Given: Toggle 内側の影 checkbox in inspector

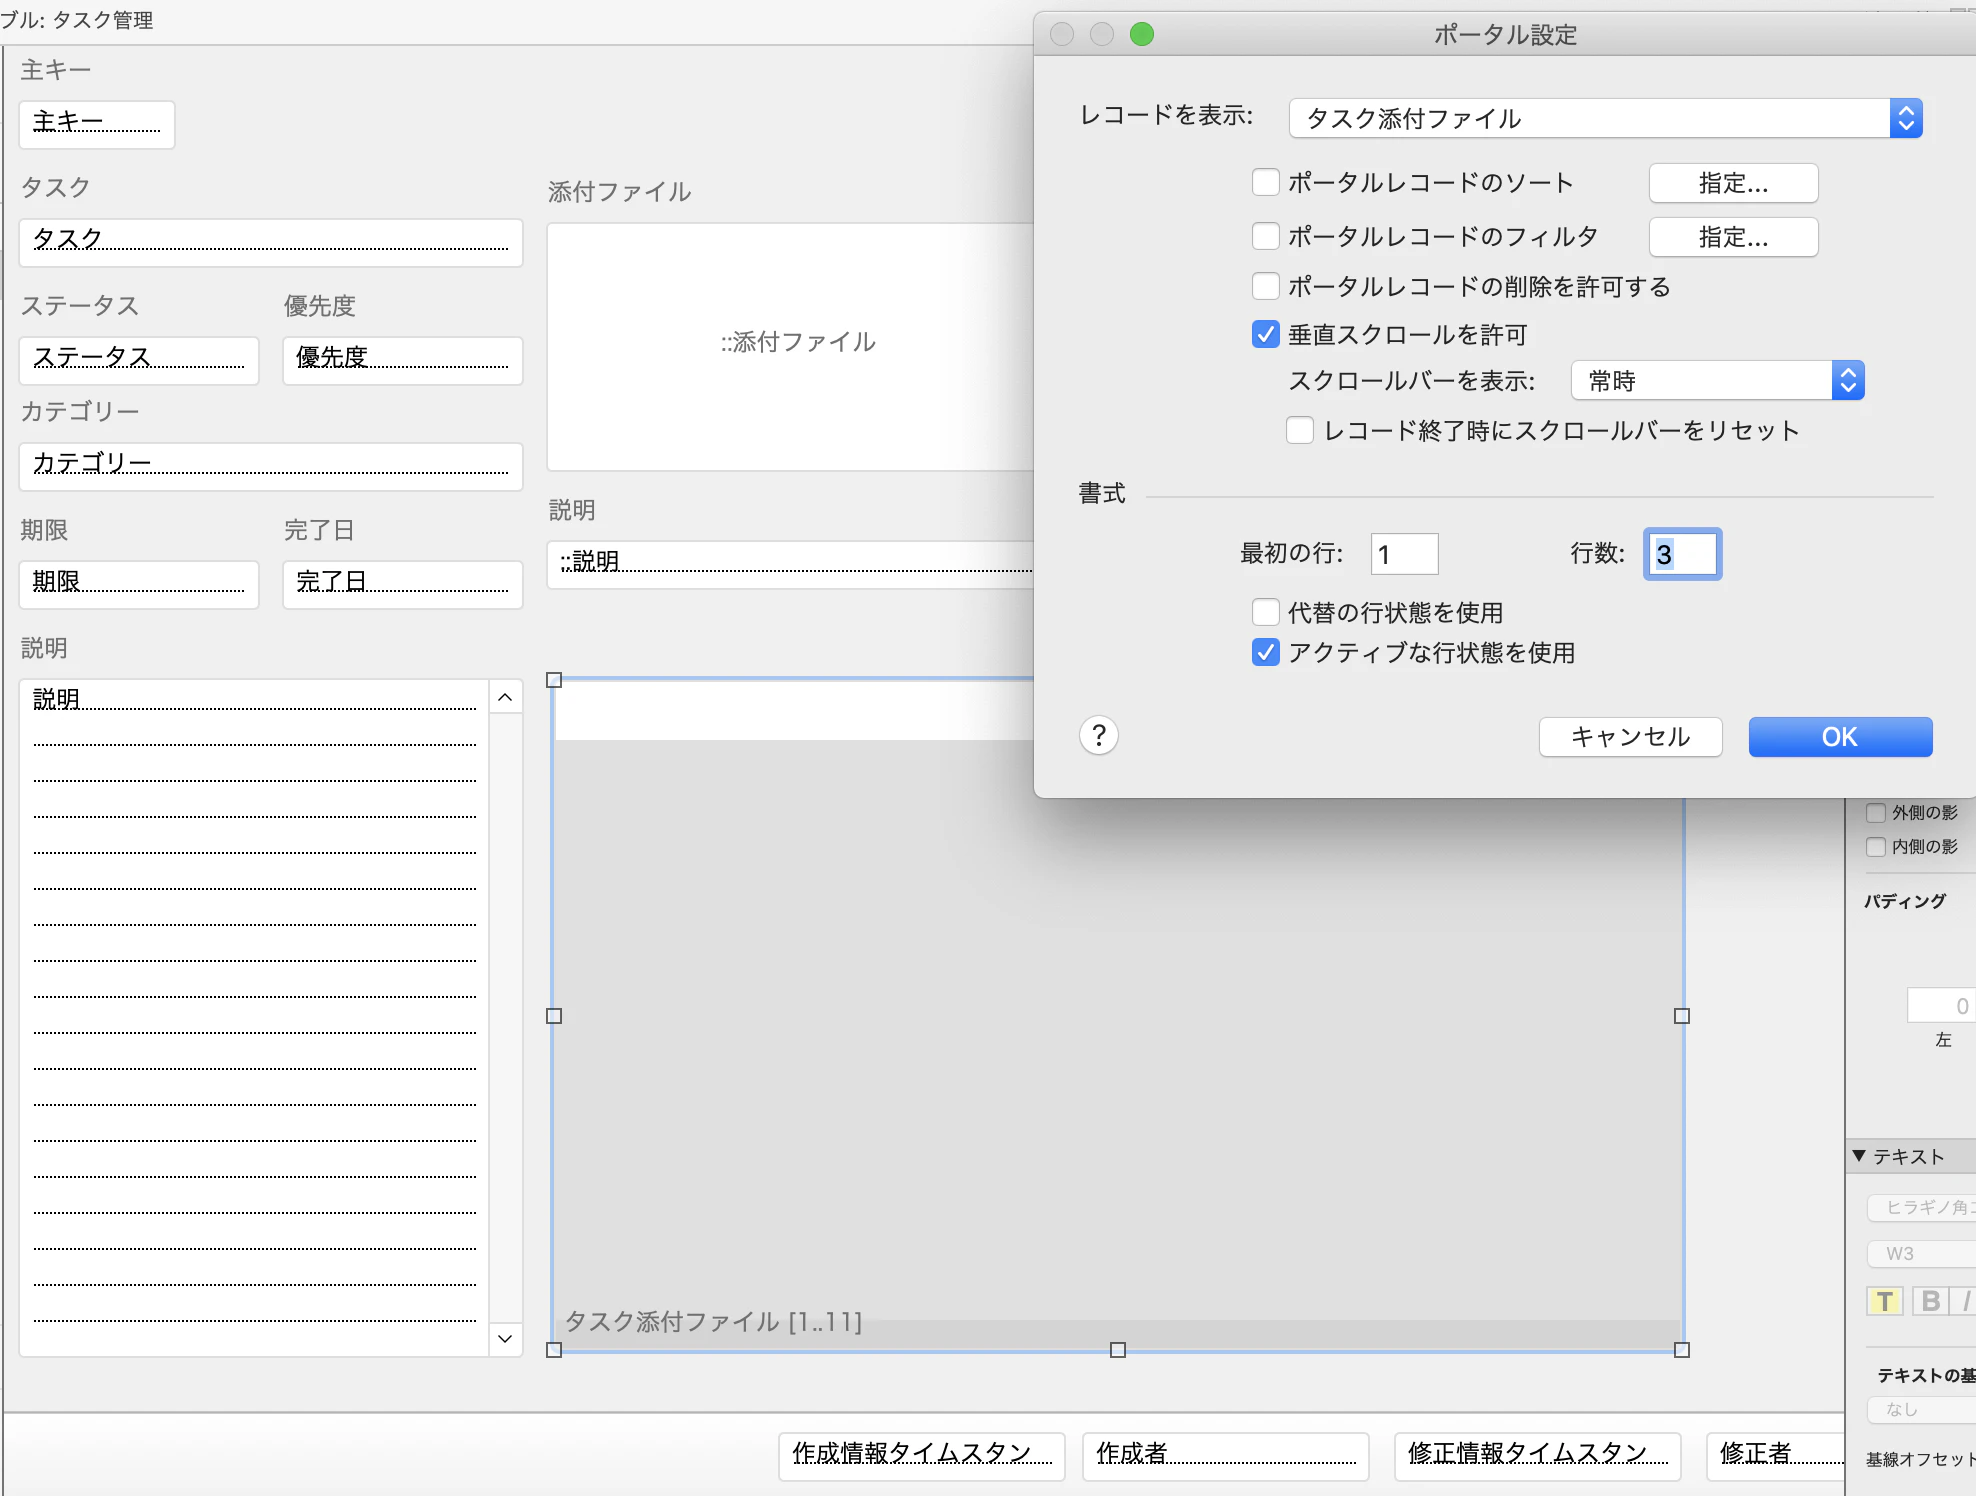Looking at the screenshot, I should click(x=1876, y=847).
